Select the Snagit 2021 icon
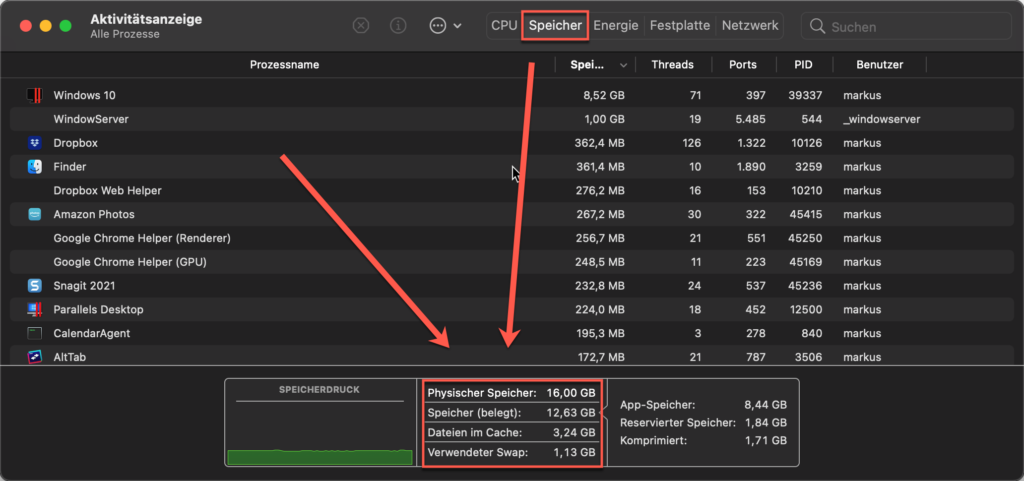This screenshot has width=1024, height=481. (x=35, y=286)
